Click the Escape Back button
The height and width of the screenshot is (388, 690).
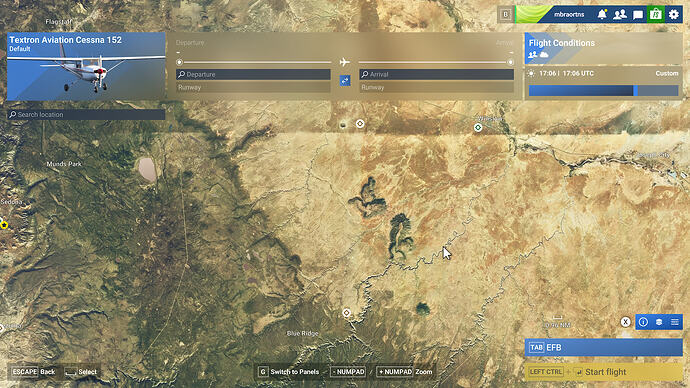point(34,372)
